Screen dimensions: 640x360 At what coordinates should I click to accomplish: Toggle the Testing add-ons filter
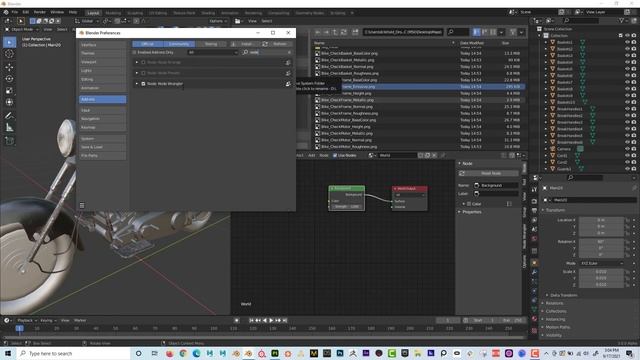pos(211,44)
